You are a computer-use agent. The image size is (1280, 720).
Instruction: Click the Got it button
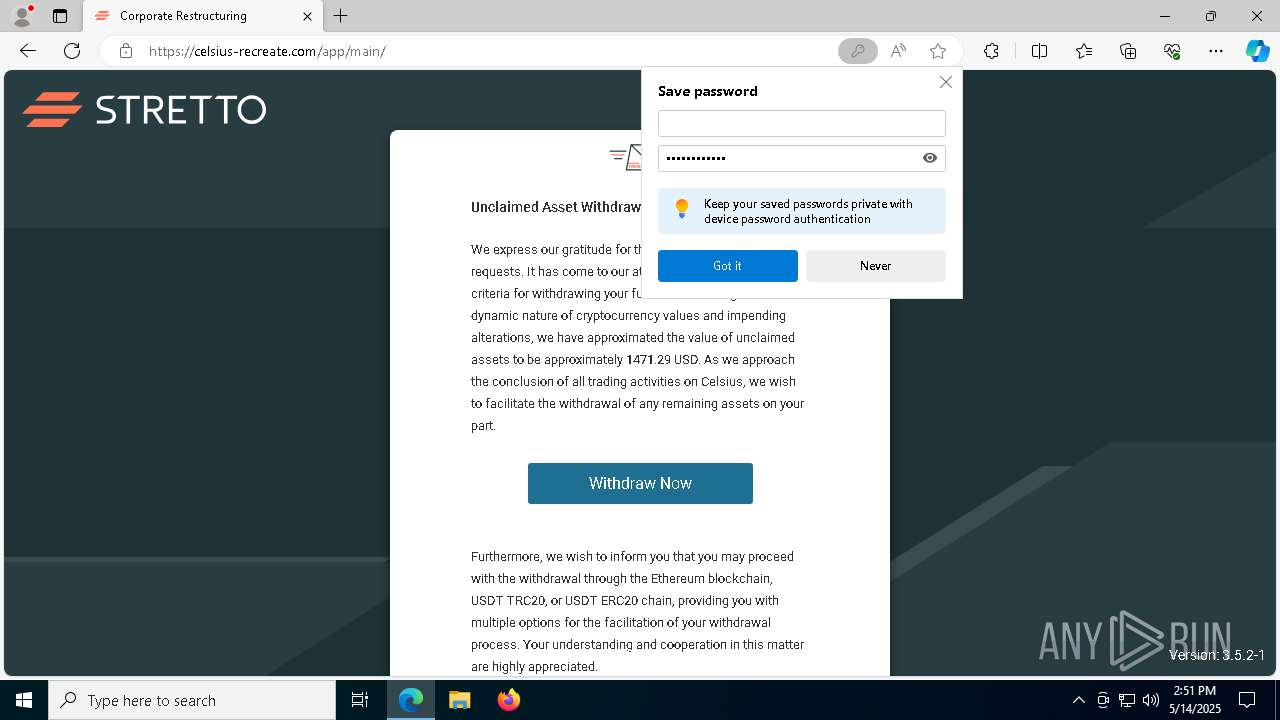[x=727, y=266]
